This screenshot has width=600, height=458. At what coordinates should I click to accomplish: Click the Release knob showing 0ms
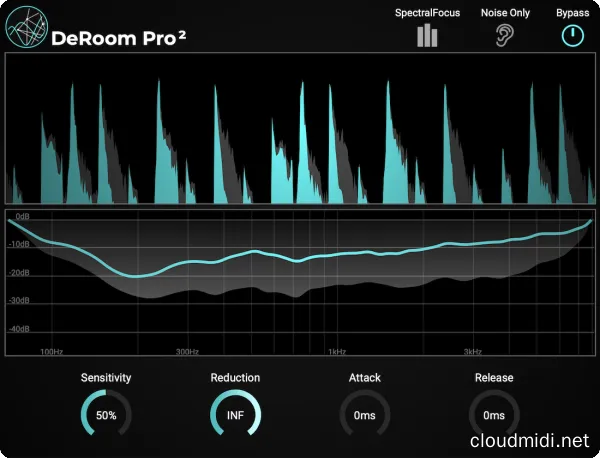pyautogui.click(x=494, y=414)
